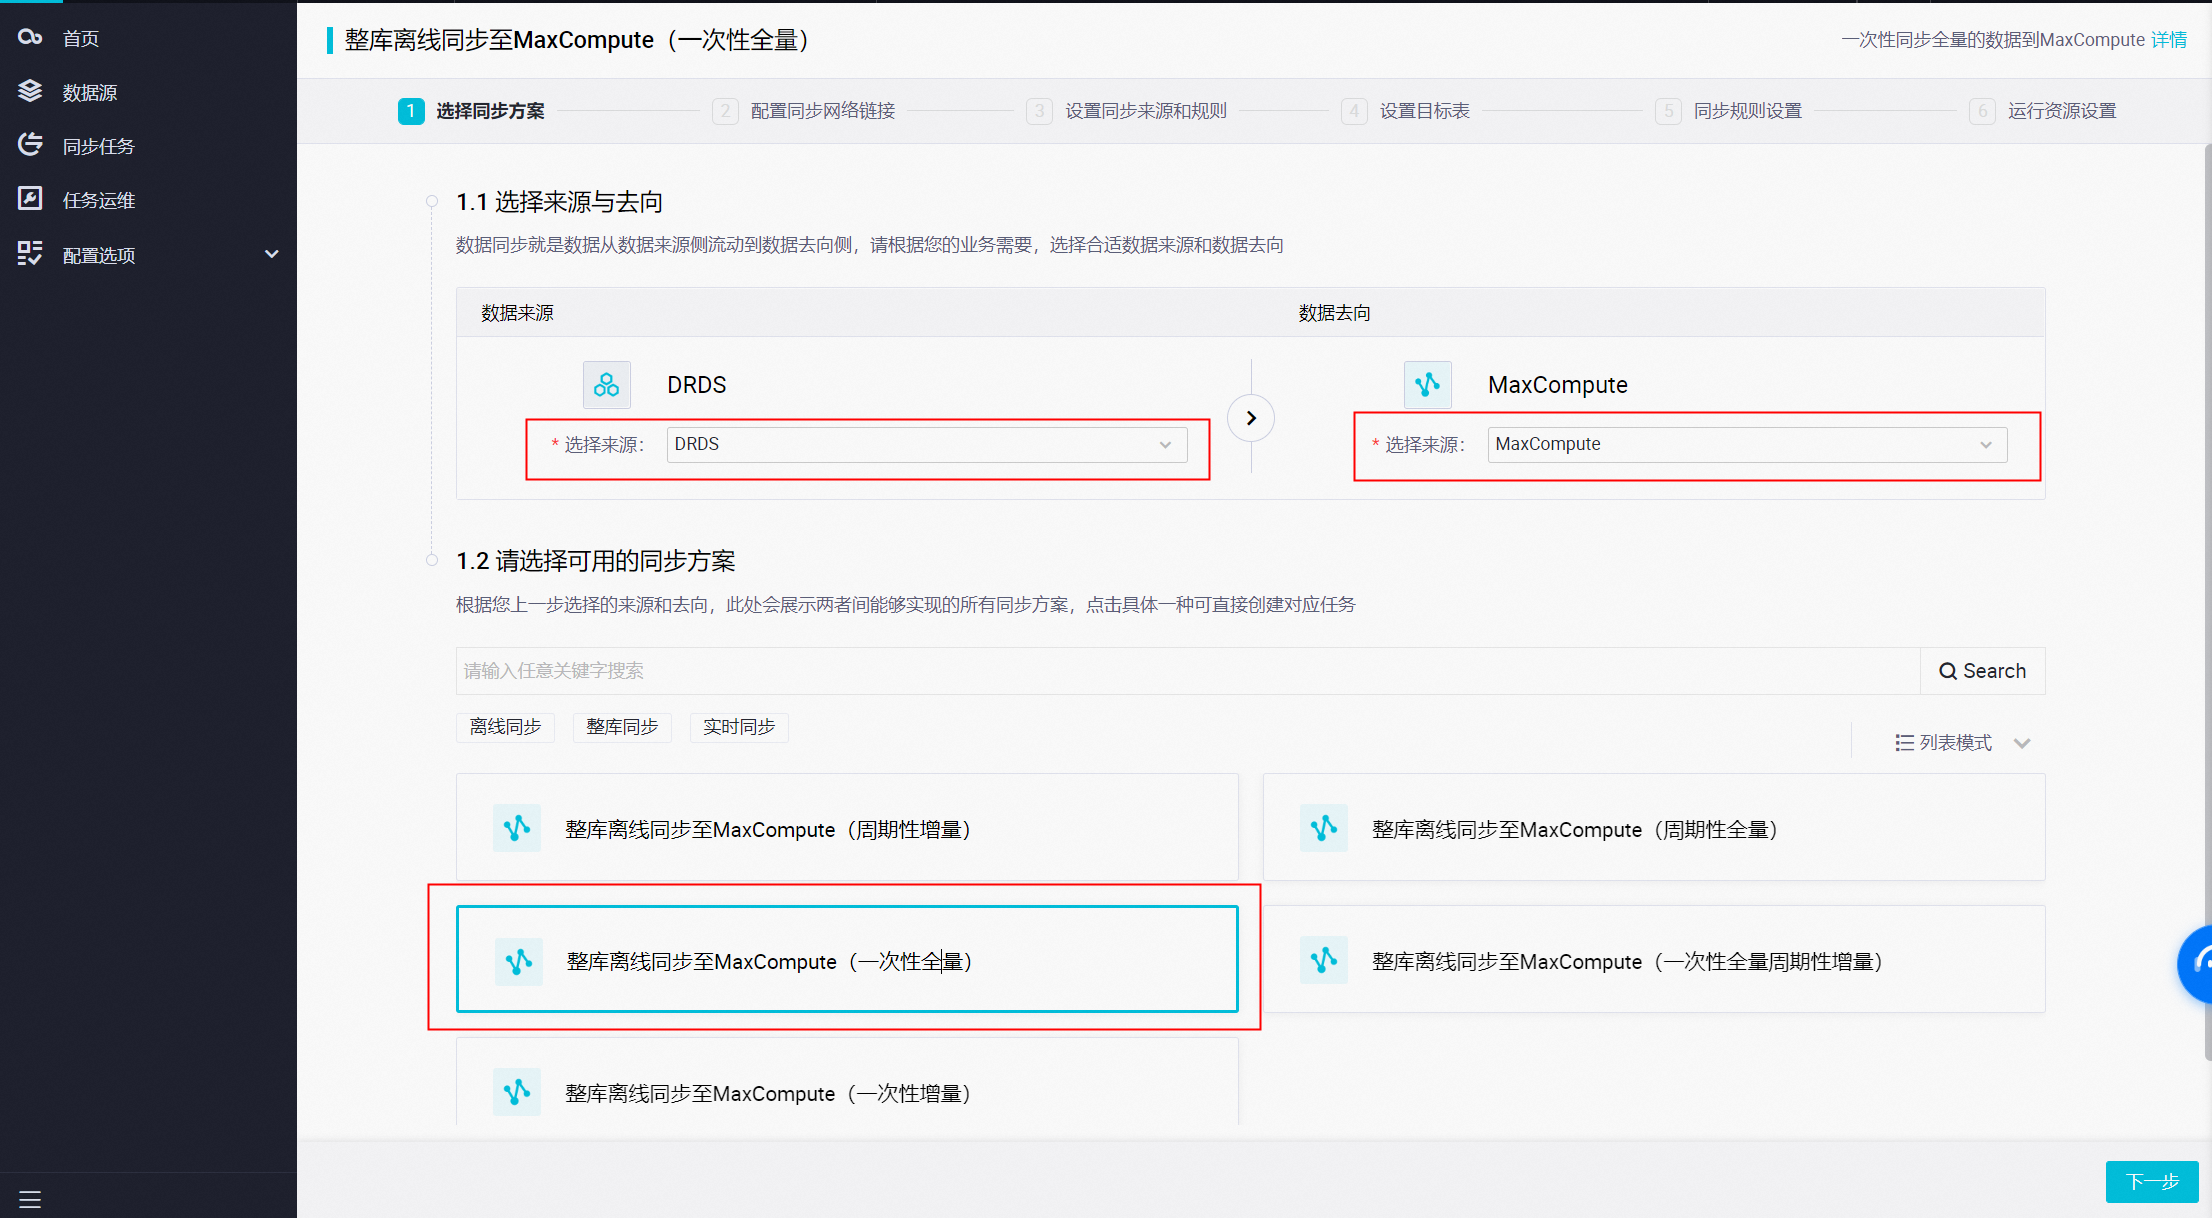Click the home icon in sidebar
This screenshot has height=1218, width=2212.
pos(30,37)
